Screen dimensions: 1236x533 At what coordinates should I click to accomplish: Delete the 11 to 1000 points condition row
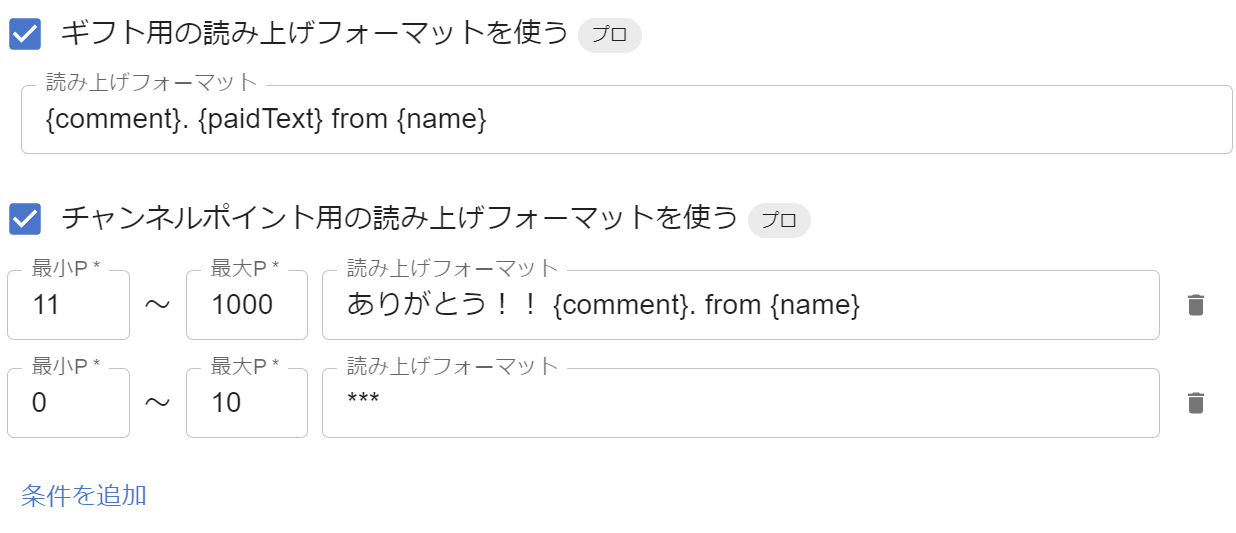click(1195, 305)
